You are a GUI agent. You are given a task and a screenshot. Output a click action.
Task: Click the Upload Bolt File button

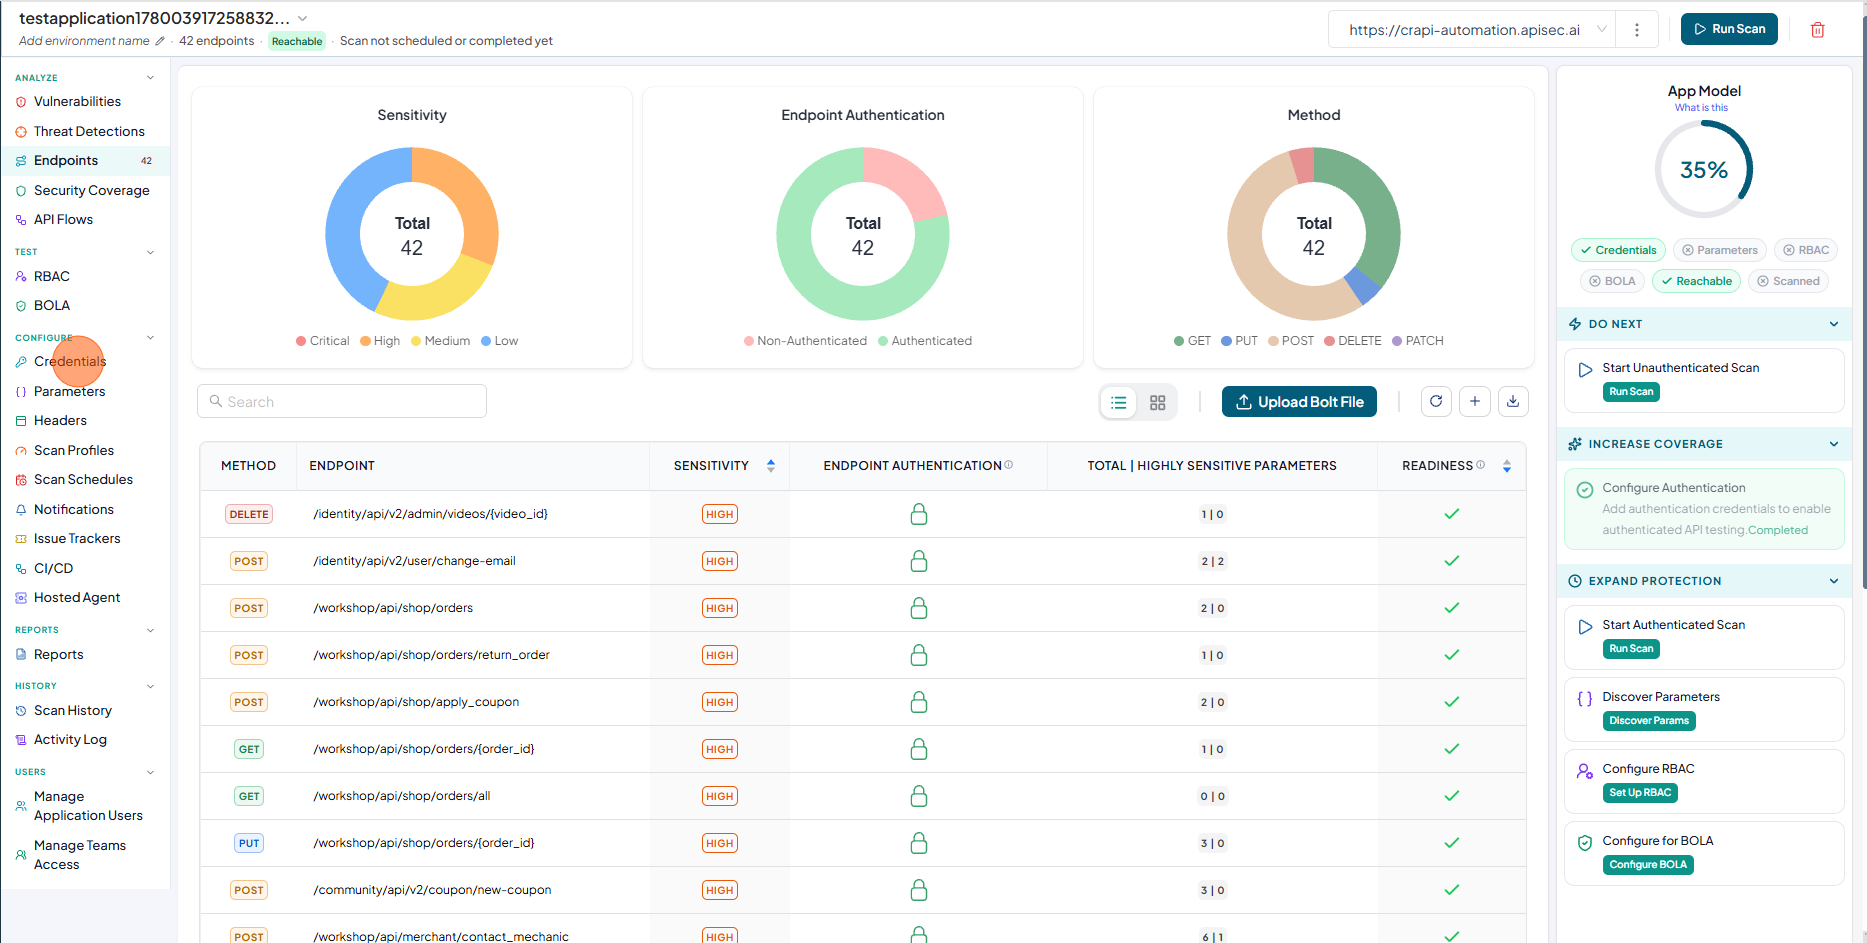coord(1299,402)
